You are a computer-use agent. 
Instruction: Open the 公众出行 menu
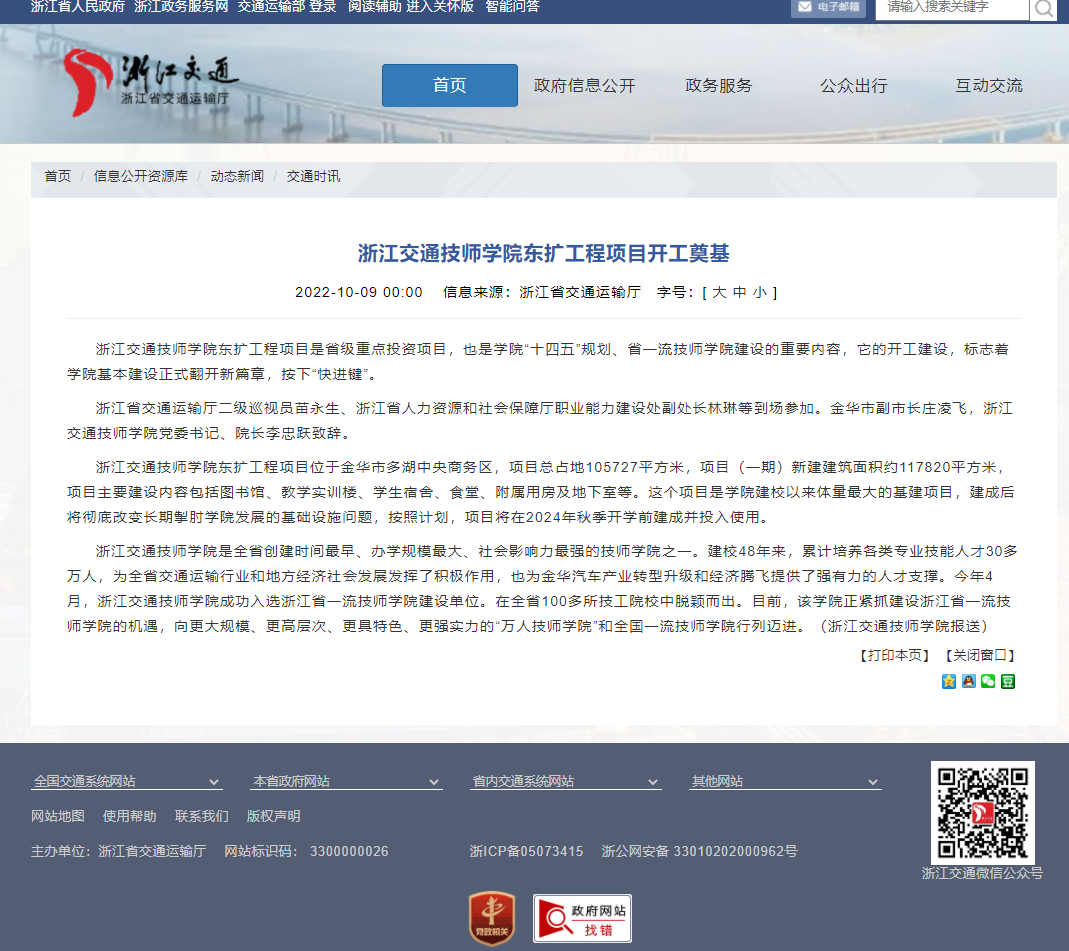(x=854, y=85)
